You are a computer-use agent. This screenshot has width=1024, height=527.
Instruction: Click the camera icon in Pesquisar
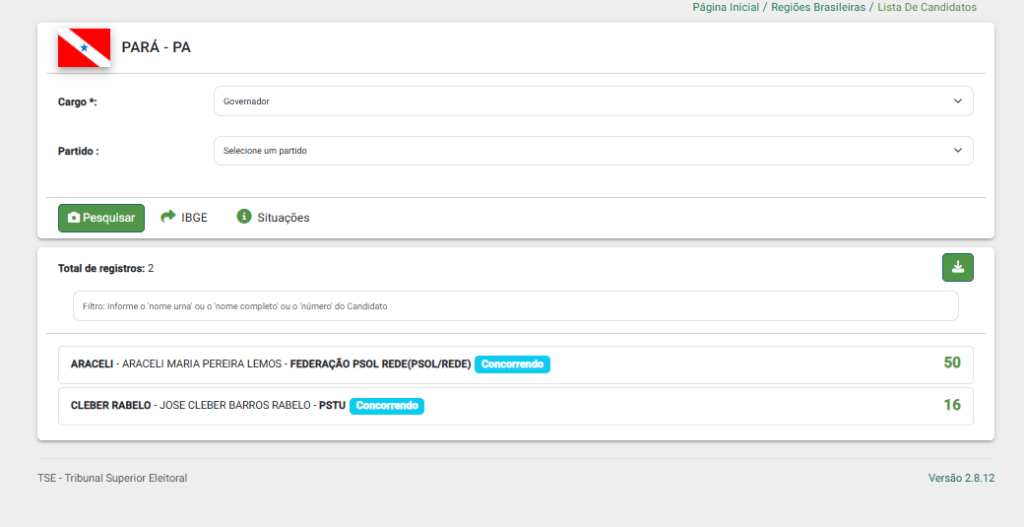(x=74, y=217)
